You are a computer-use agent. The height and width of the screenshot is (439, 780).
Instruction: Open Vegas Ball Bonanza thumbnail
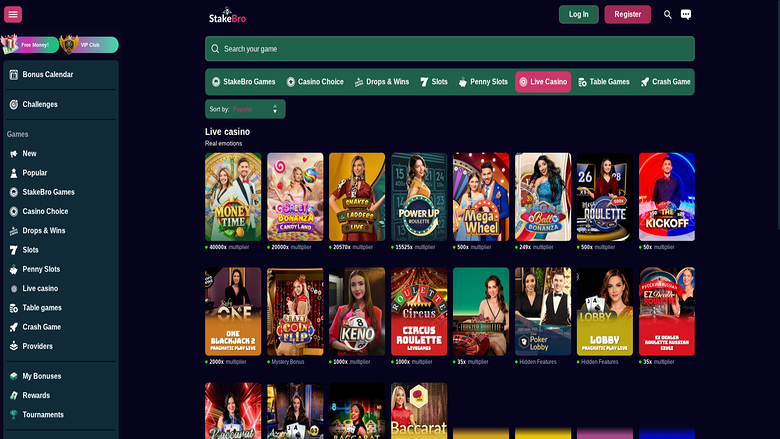coord(543,197)
